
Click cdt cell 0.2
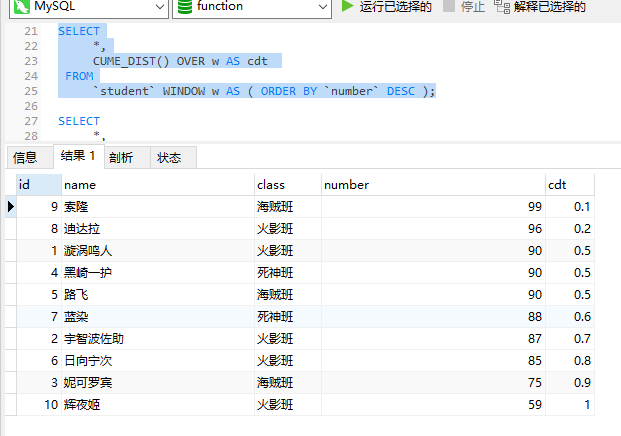tap(570, 228)
